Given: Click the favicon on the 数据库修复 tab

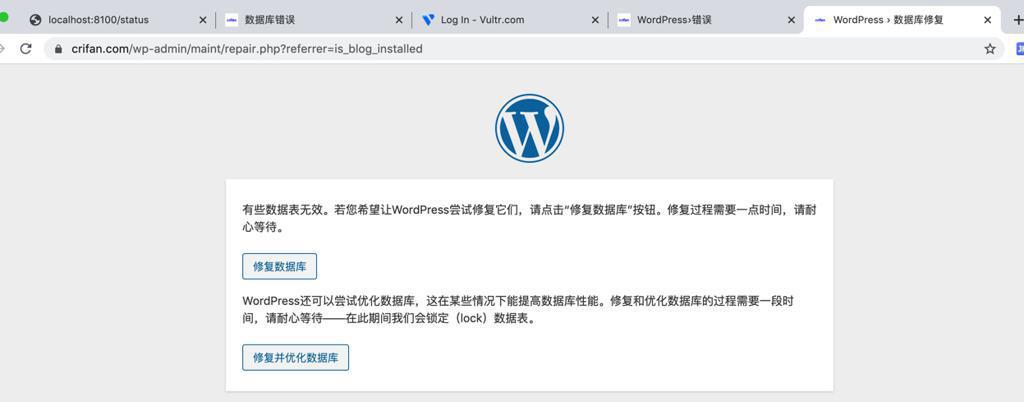Looking at the screenshot, I should [x=820, y=20].
